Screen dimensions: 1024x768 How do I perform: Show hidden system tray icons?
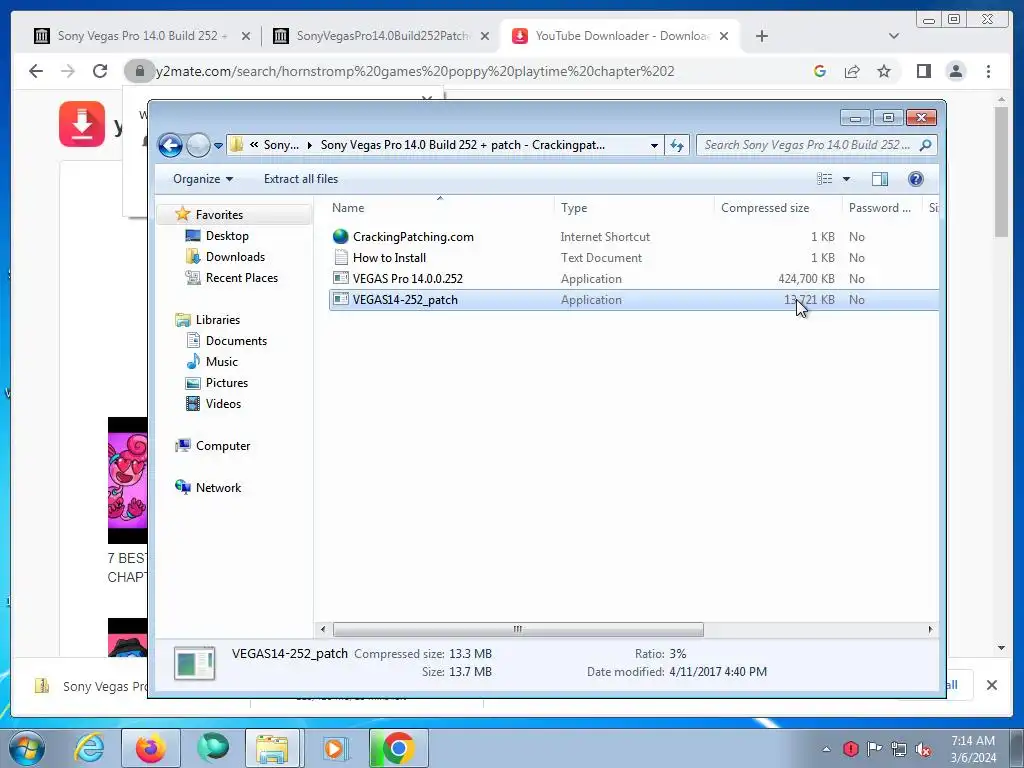click(826, 749)
